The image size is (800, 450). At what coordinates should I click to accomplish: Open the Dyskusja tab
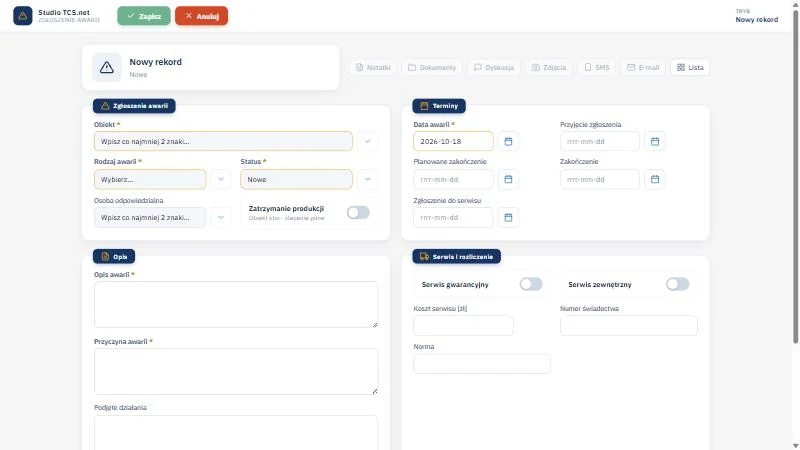[494, 67]
